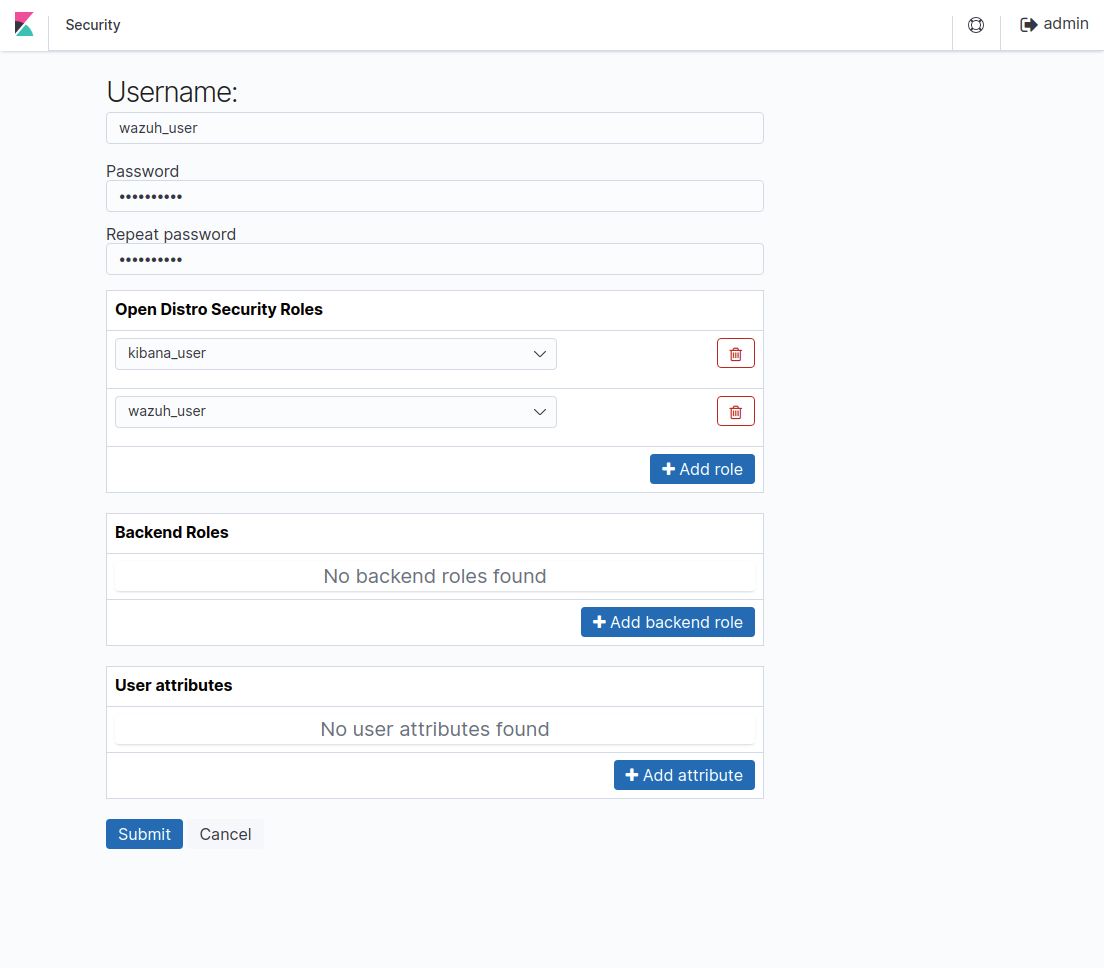Click the Password input field
The width and height of the screenshot is (1104, 968).
click(x=434, y=196)
